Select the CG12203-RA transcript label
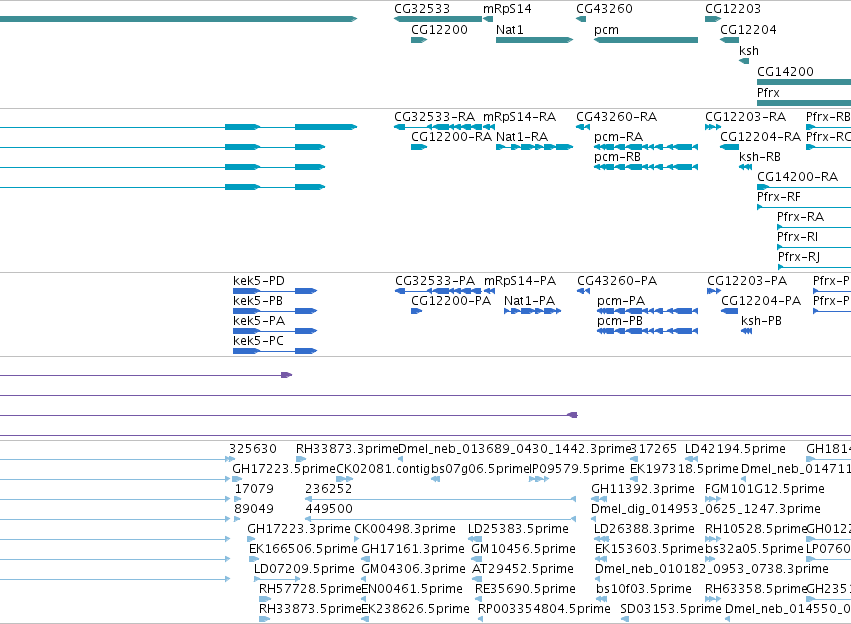Screen dimensions: 851x624 pos(745,117)
